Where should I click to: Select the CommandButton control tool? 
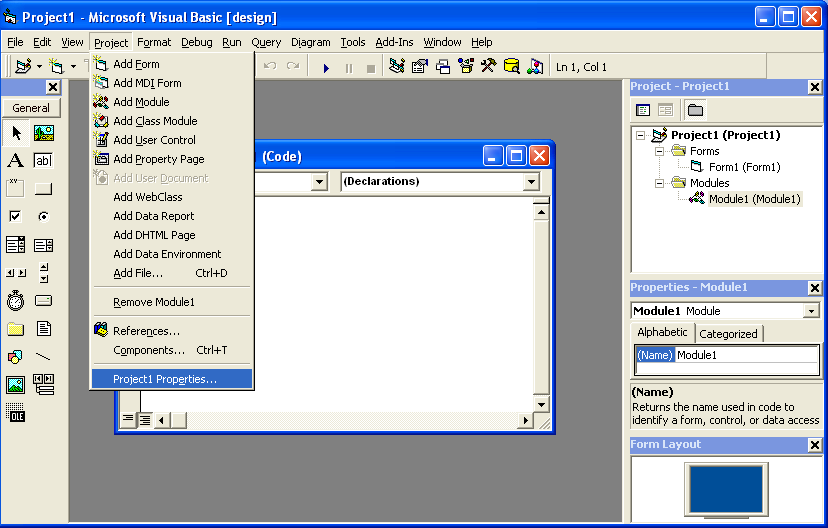(43, 188)
